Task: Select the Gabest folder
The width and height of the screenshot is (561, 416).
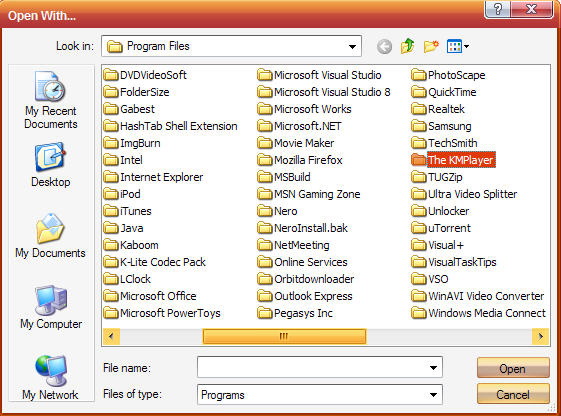Action: [129, 109]
